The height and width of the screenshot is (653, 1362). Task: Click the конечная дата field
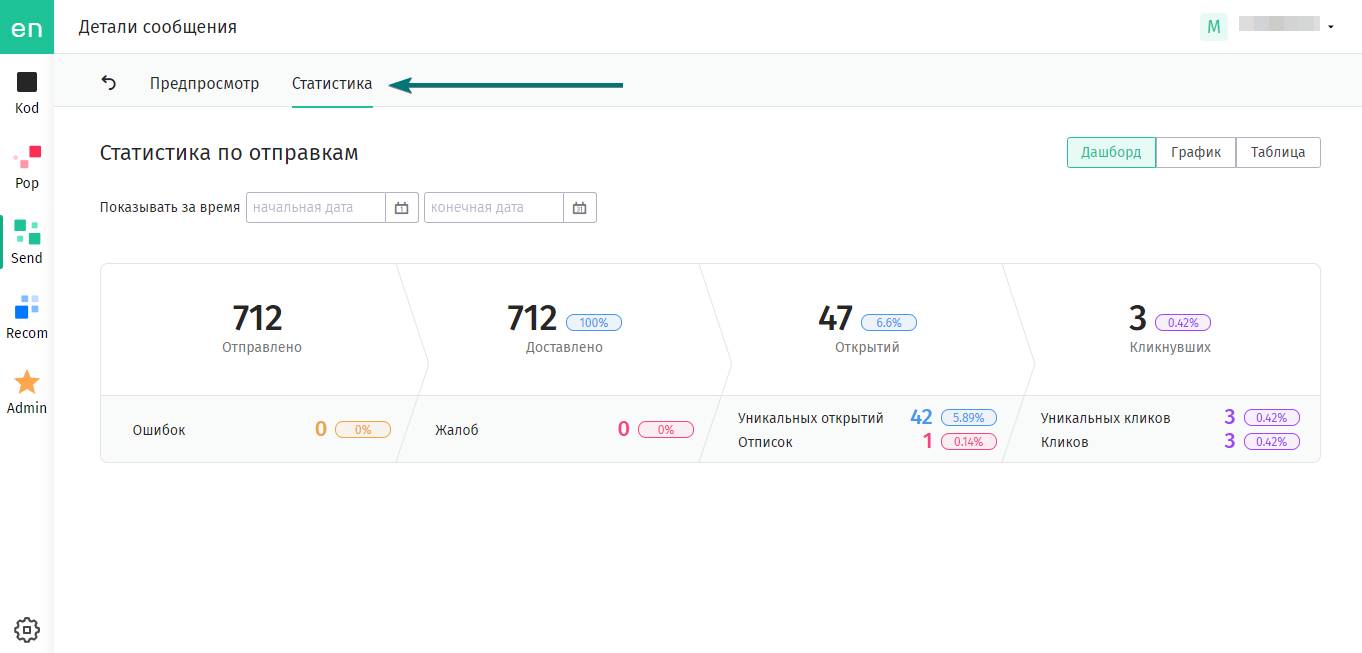(x=494, y=208)
